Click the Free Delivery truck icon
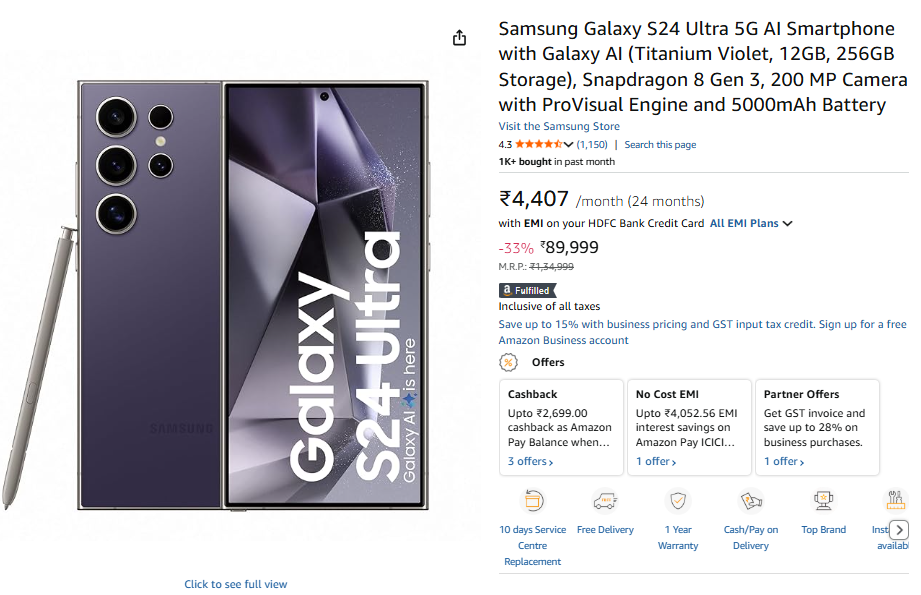 click(605, 501)
